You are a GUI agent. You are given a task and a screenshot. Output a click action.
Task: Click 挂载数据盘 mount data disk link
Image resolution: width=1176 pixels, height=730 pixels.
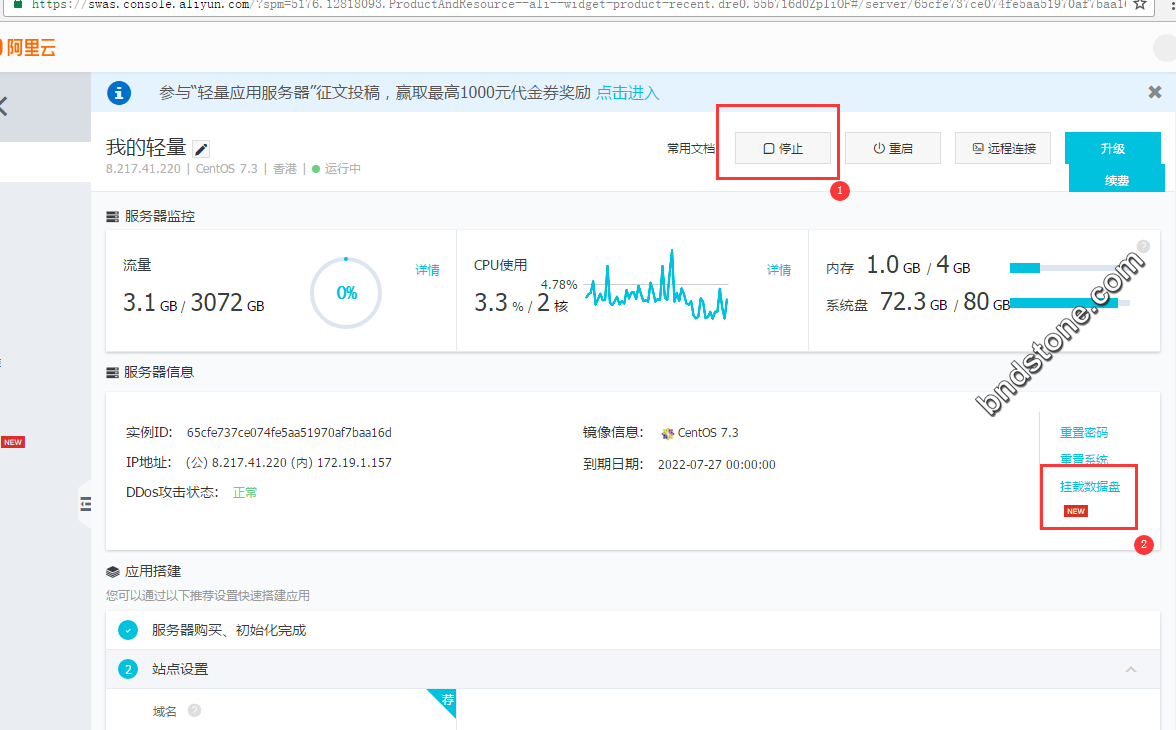pos(1090,486)
